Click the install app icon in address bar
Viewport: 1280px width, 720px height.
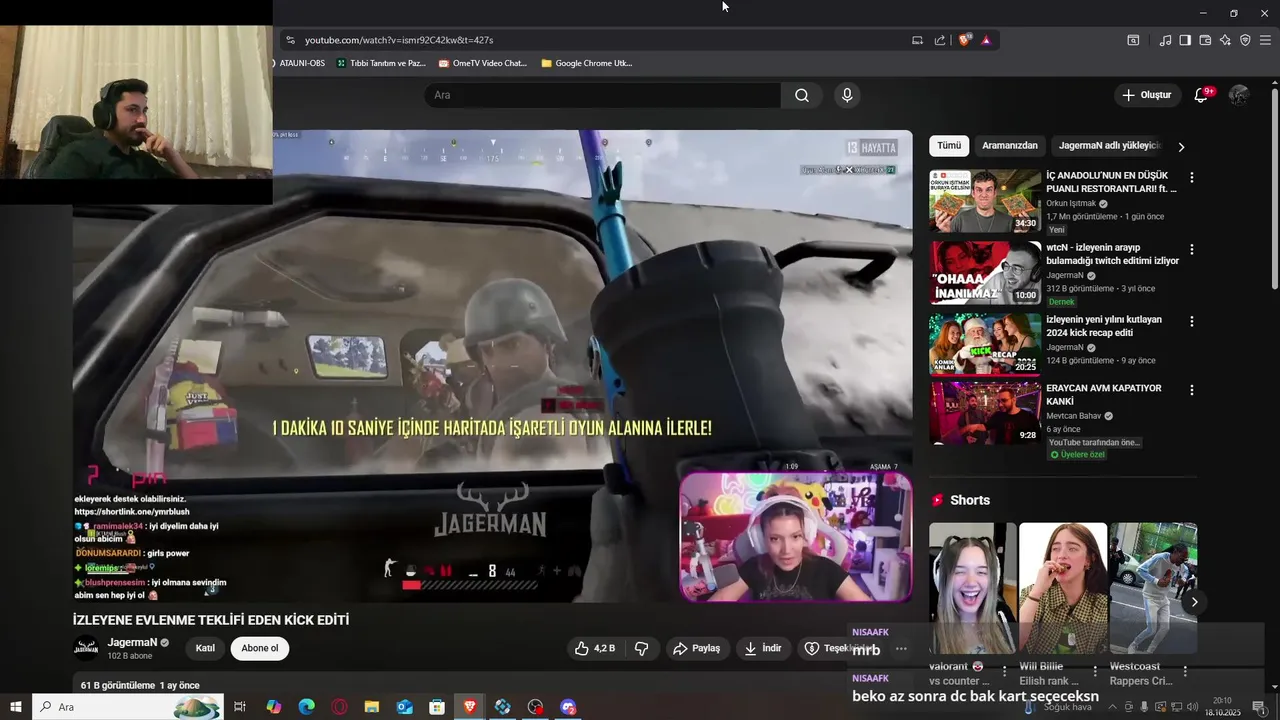917,40
